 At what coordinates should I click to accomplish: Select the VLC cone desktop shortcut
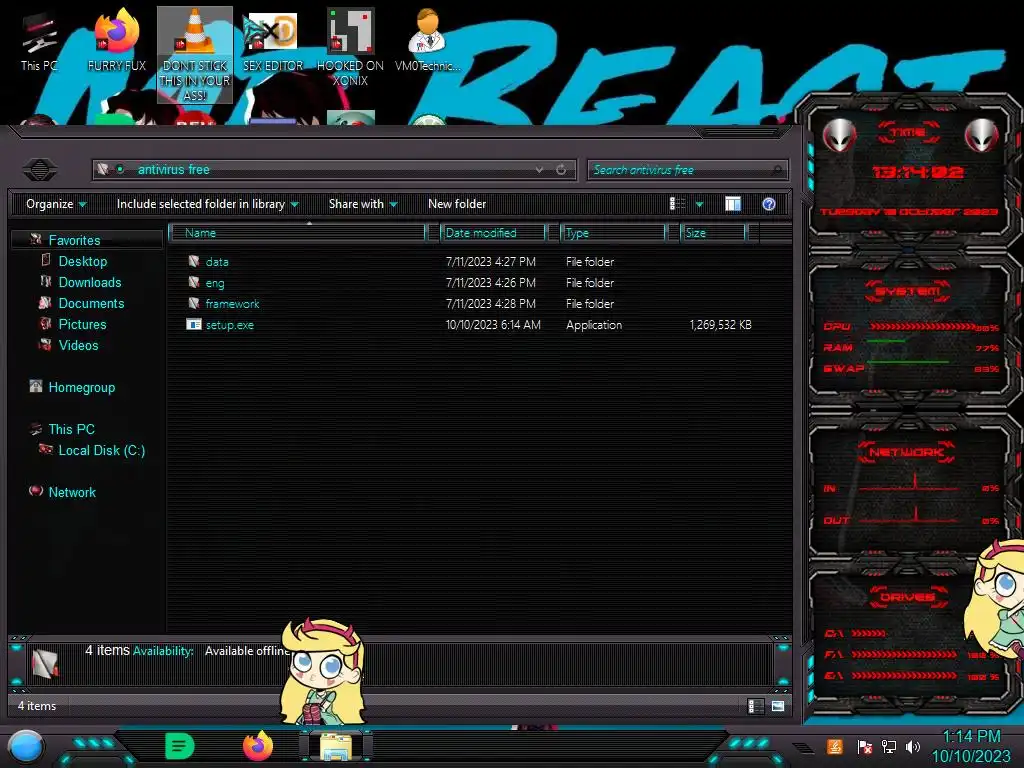(x=195, y=55)
